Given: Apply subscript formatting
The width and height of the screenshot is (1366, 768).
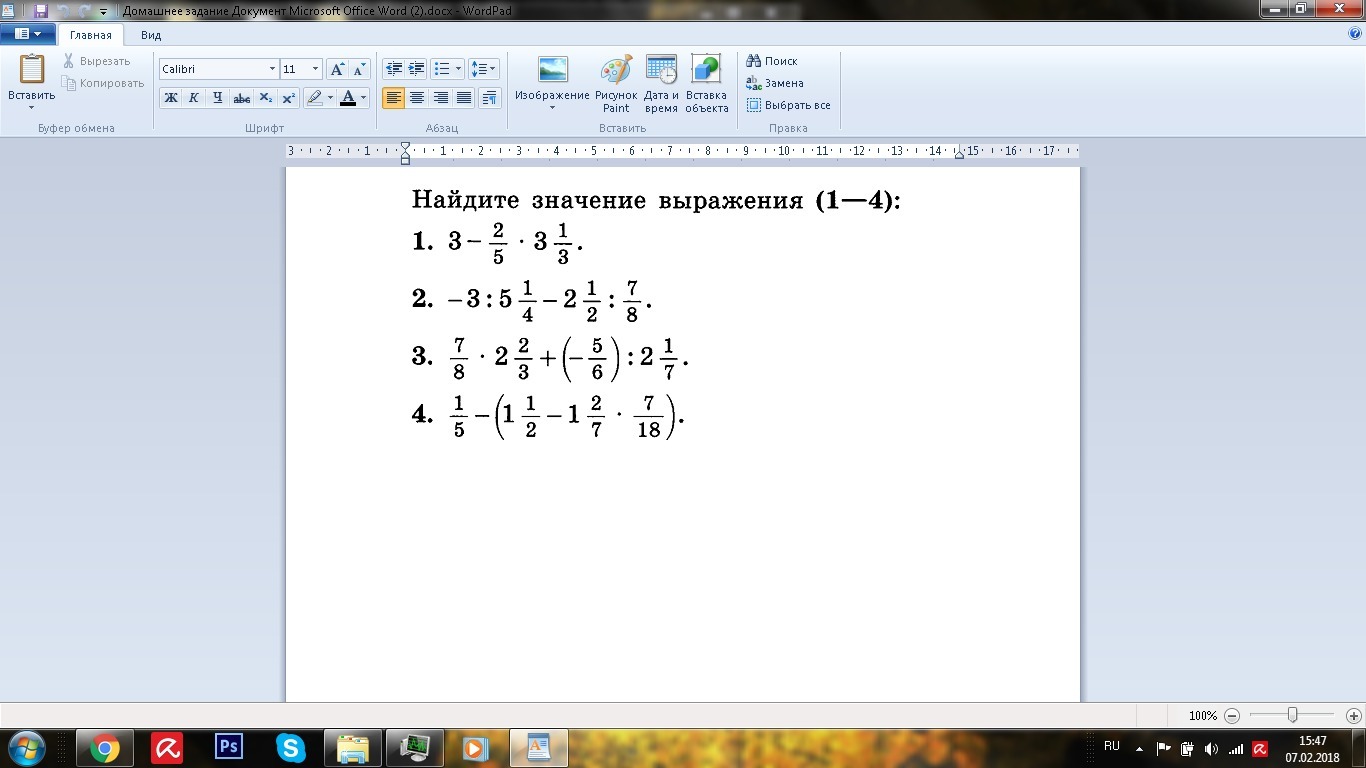Looking at the screenshot, I should [x=265, y=98].
